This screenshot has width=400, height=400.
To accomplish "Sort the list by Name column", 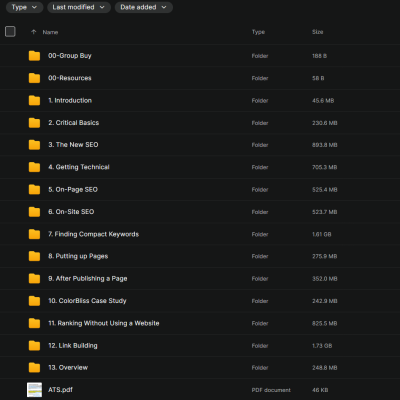I will coord(50,32).
